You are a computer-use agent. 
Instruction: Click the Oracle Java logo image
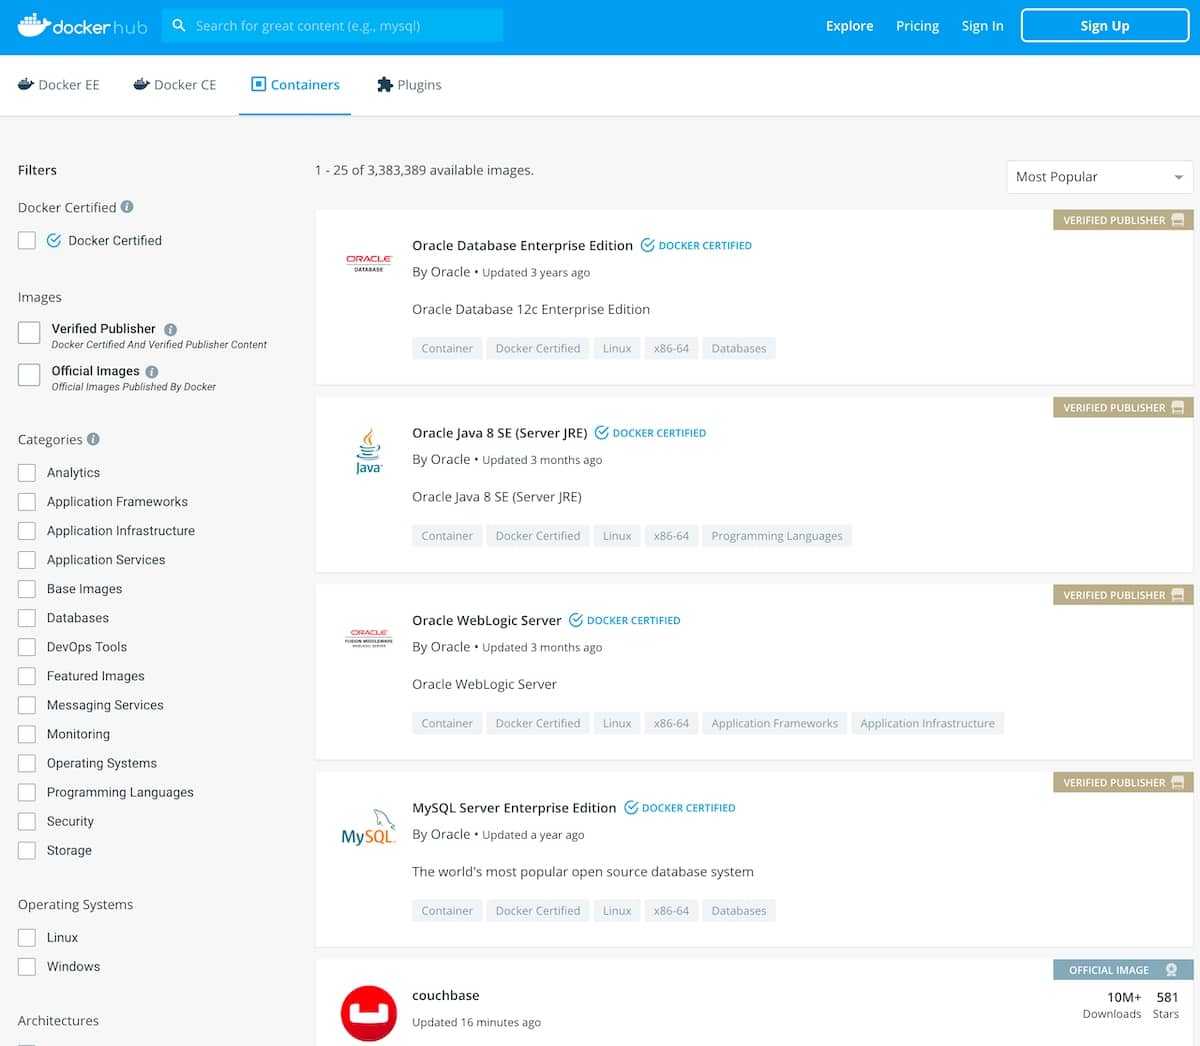[368, 452]
